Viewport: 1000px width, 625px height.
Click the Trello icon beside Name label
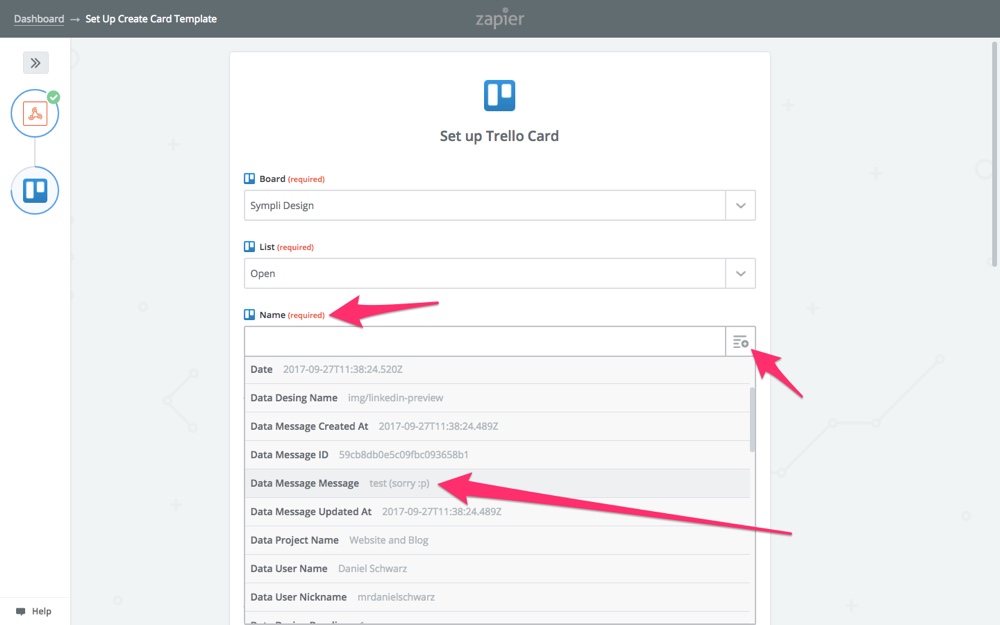coord(249,314)
